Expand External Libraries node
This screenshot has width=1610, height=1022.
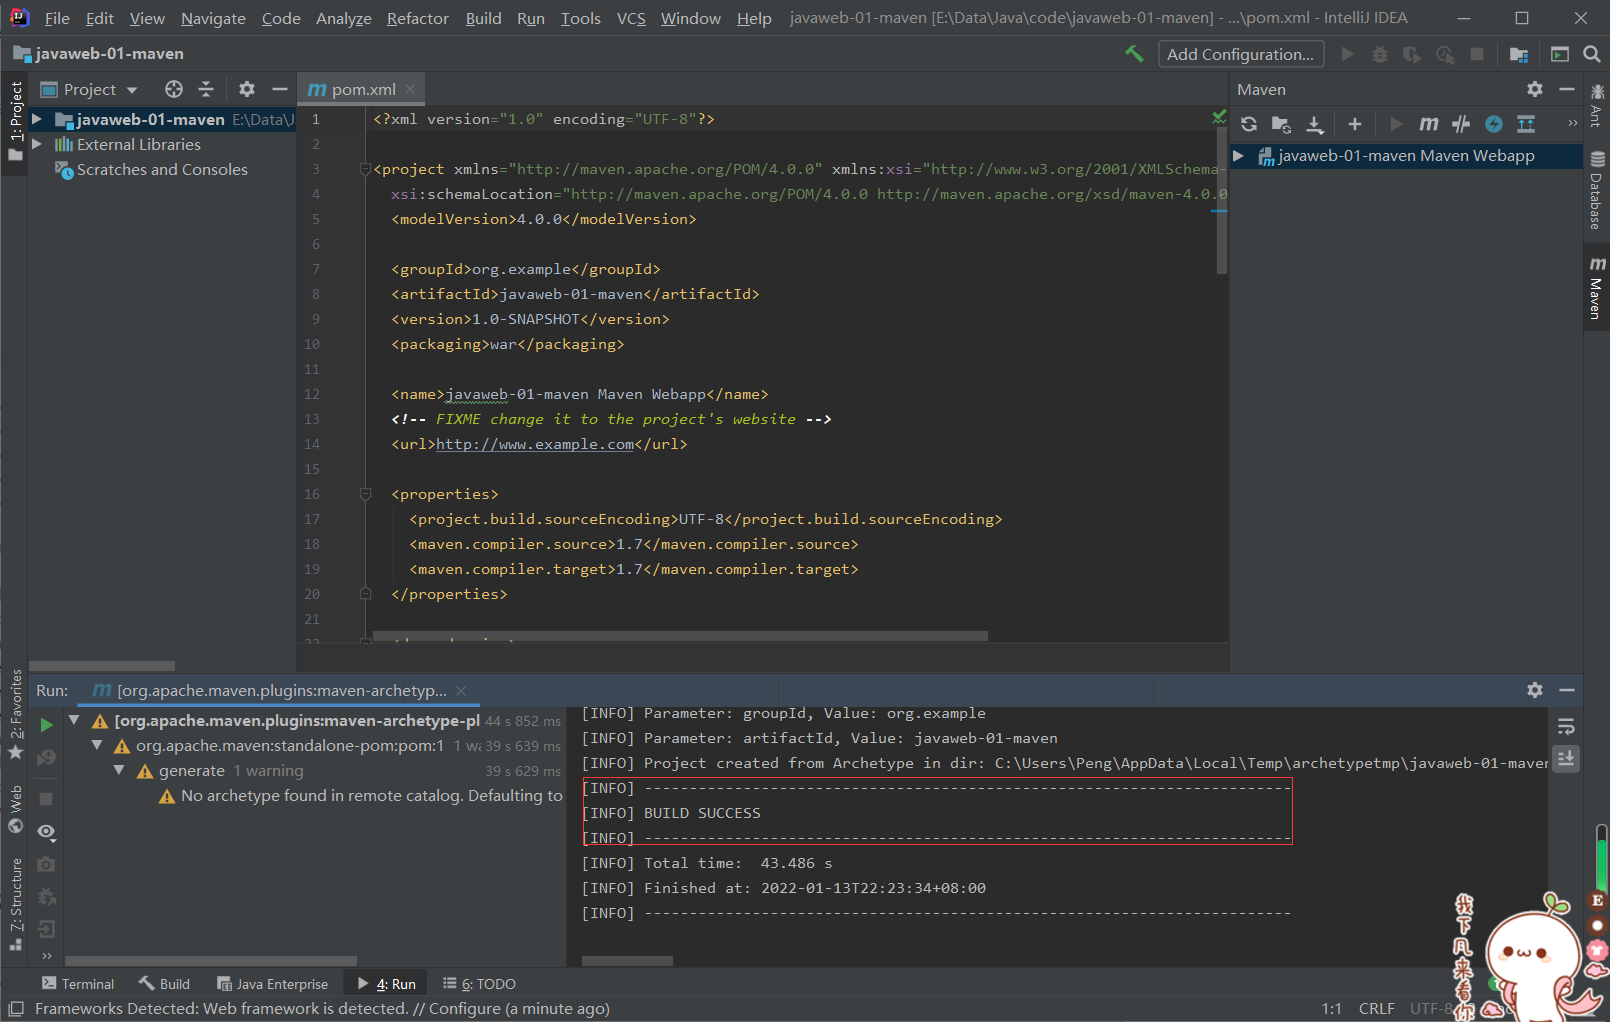pos(37,144)
